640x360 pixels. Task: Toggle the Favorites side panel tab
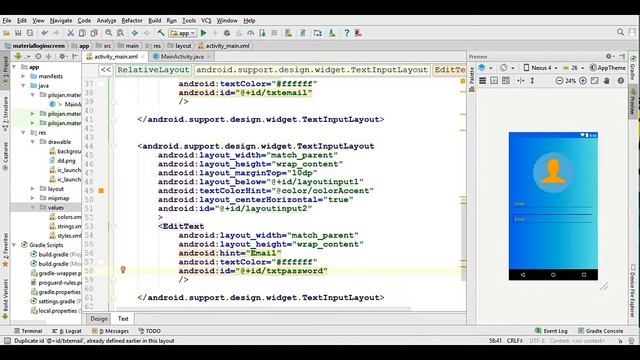tap(5, 250)
